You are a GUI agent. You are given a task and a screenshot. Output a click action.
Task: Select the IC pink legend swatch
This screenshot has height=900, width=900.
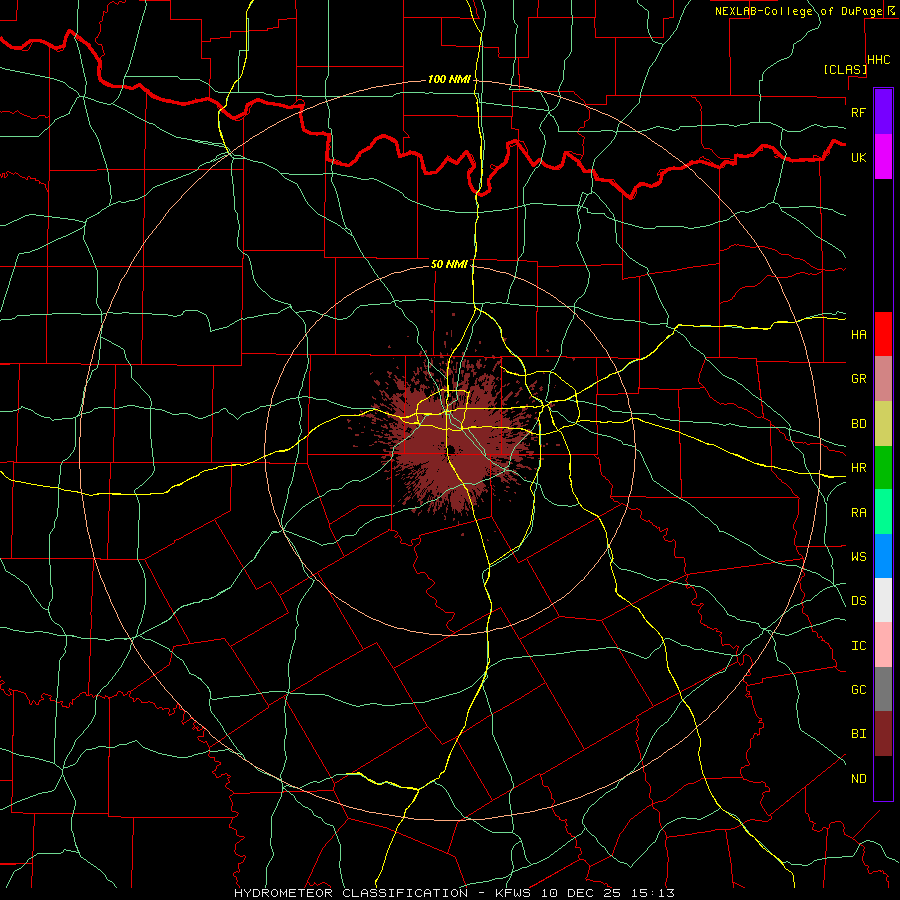pyautogui.click(x=883, y=645)
